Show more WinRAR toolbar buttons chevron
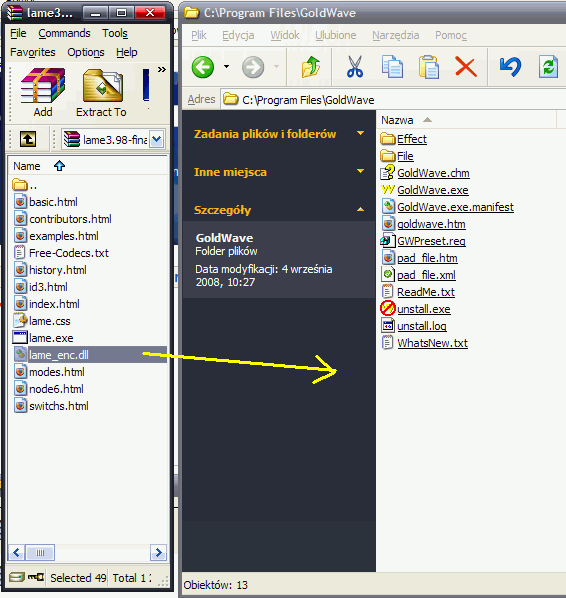Image resolution: width=566 pixels, height=598 pixels. pyautogui.click(x=162, y=69)
